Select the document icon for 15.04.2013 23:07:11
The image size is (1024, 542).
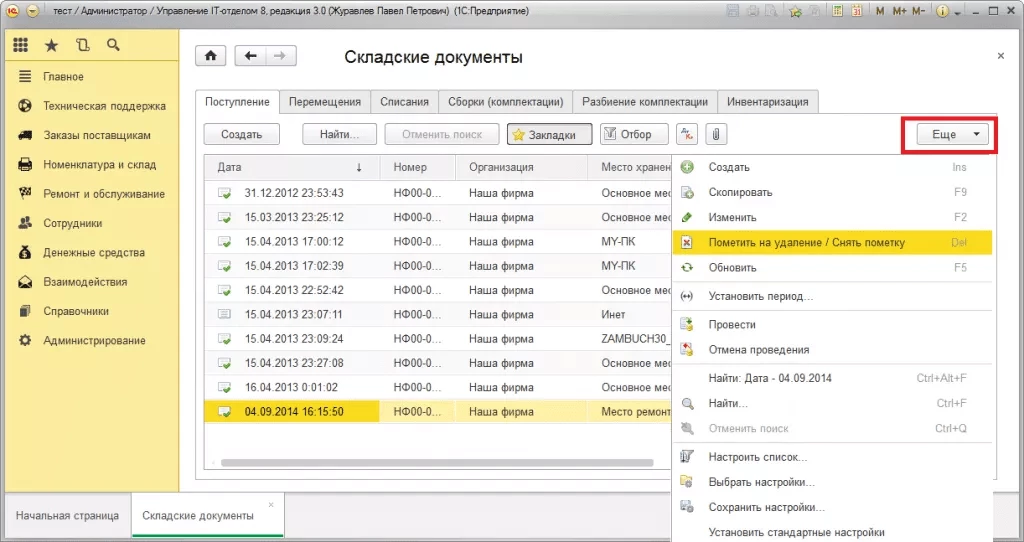[x=224, y=314]
